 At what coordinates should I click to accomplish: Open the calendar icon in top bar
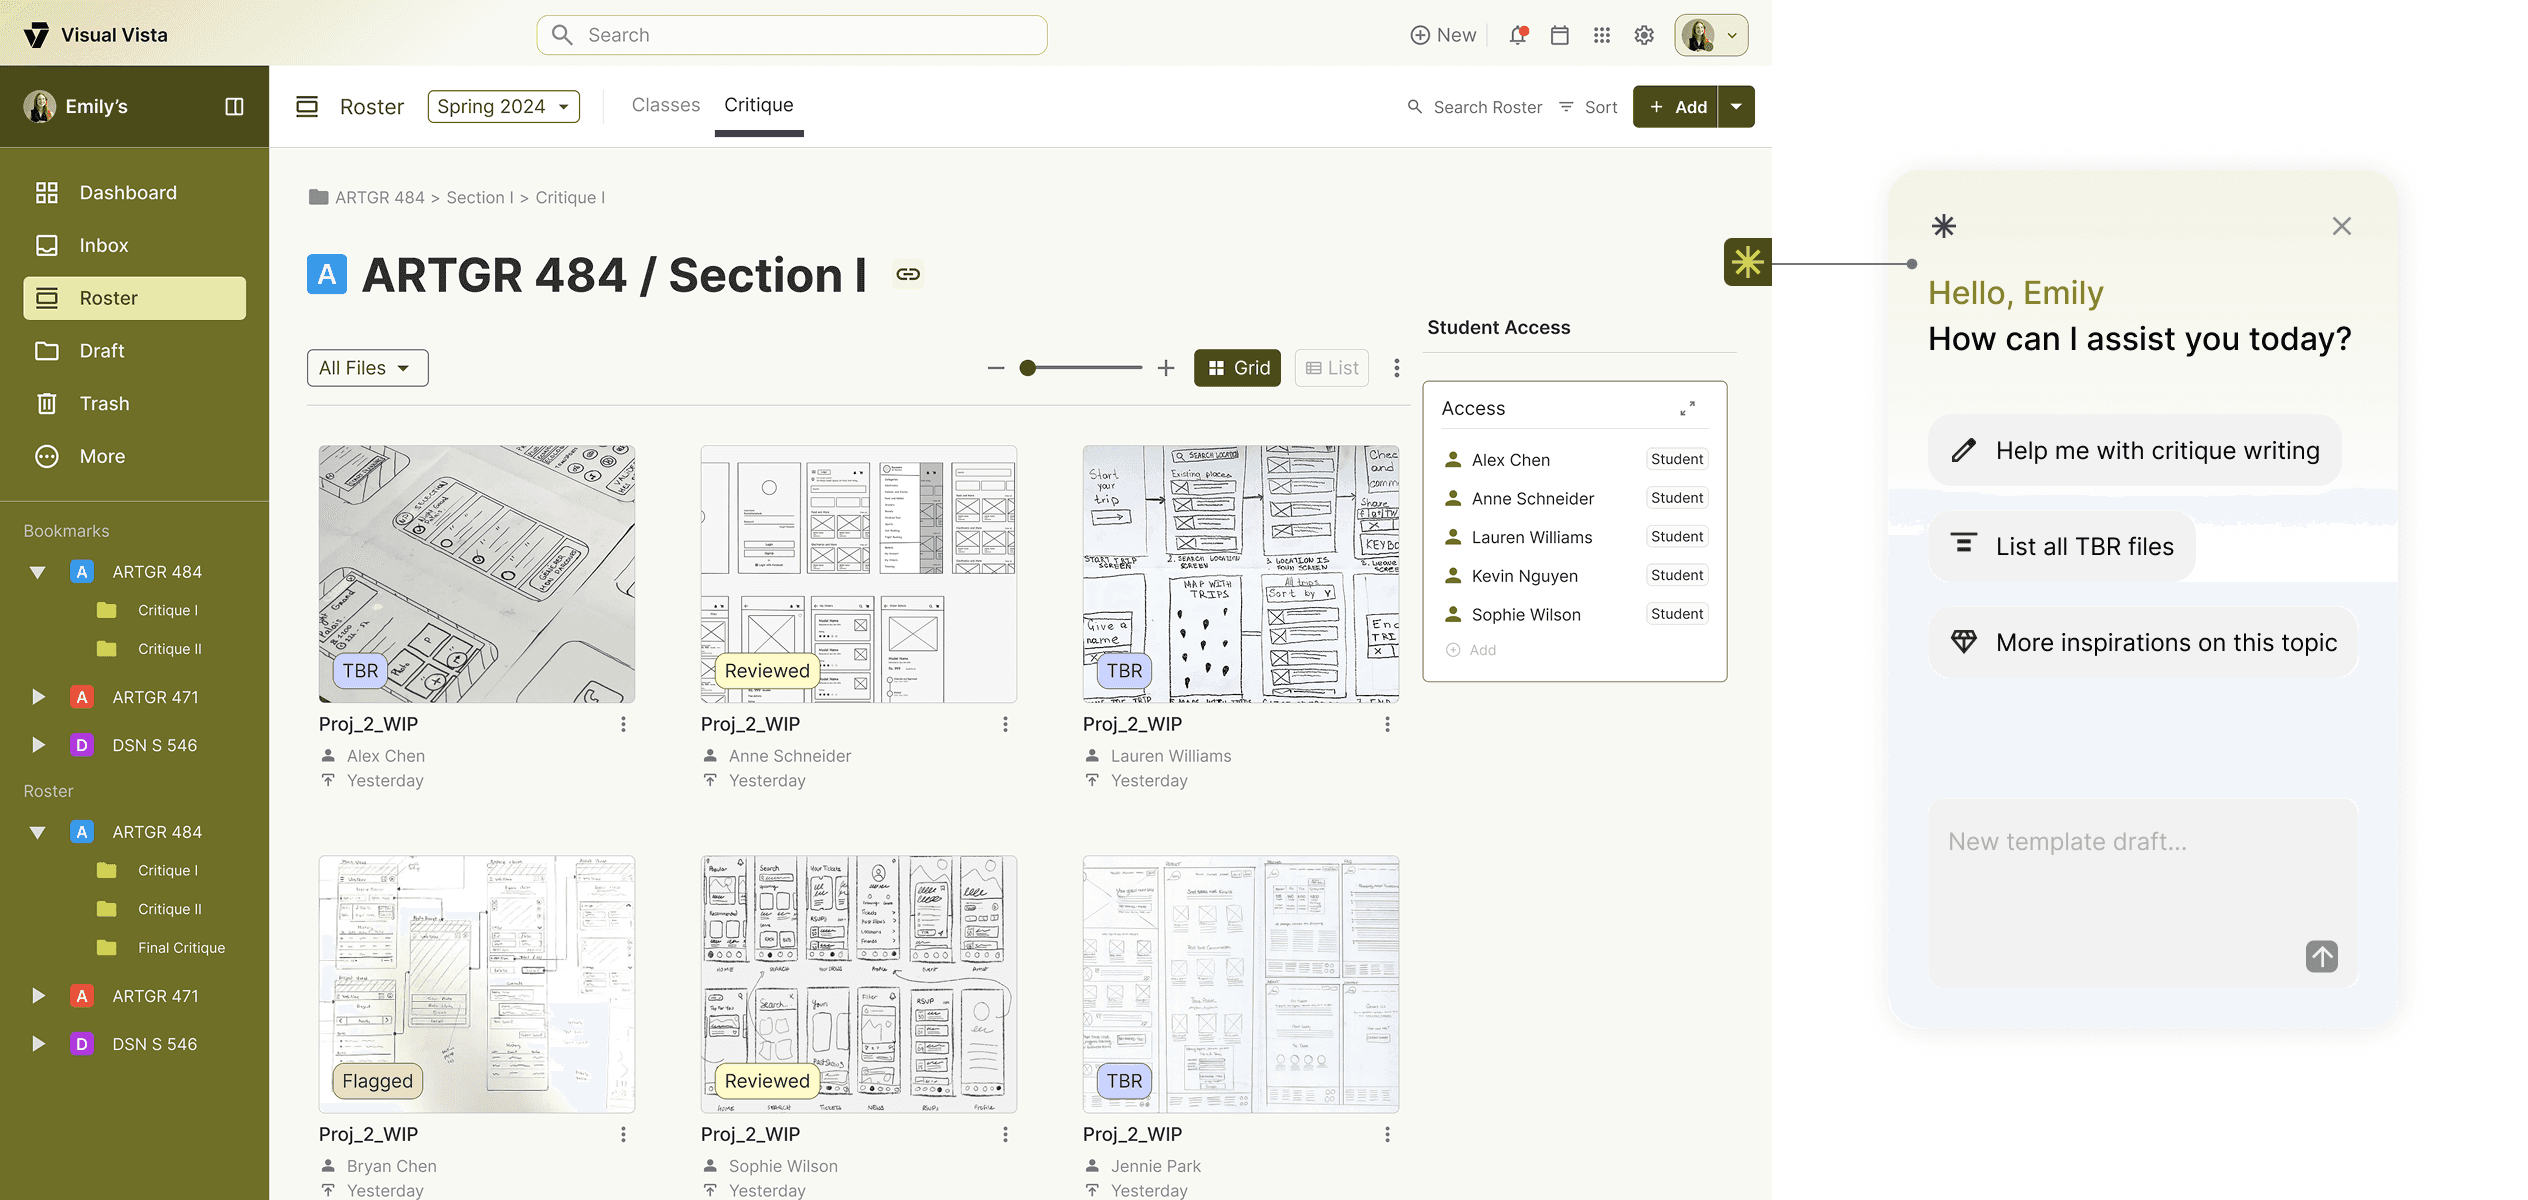point(1559,35)
